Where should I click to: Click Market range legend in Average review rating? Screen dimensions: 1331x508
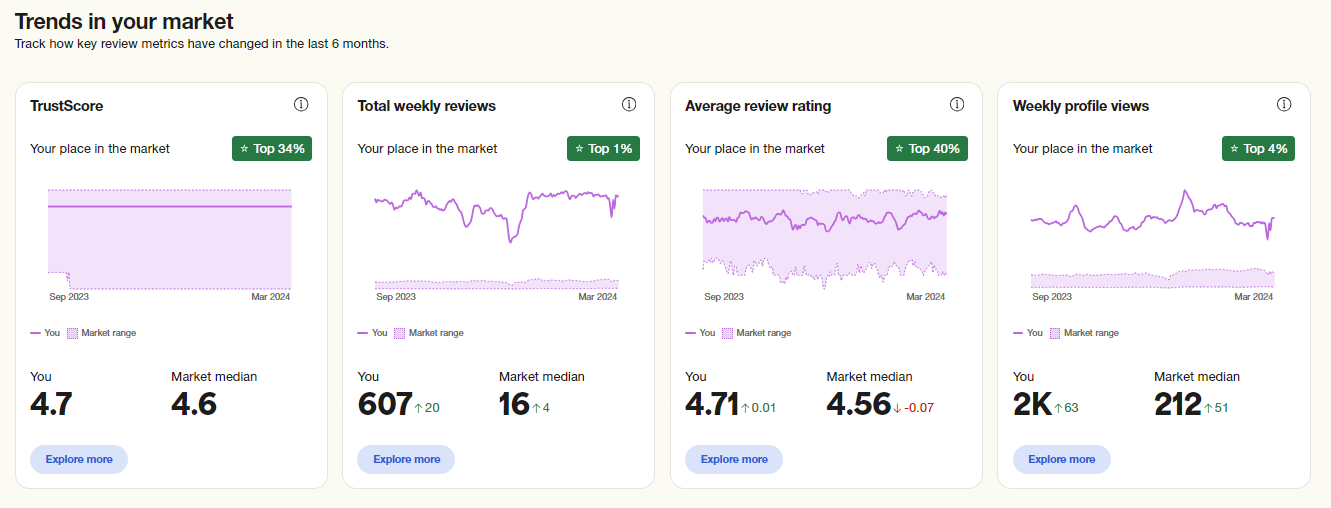pos(757,333)
